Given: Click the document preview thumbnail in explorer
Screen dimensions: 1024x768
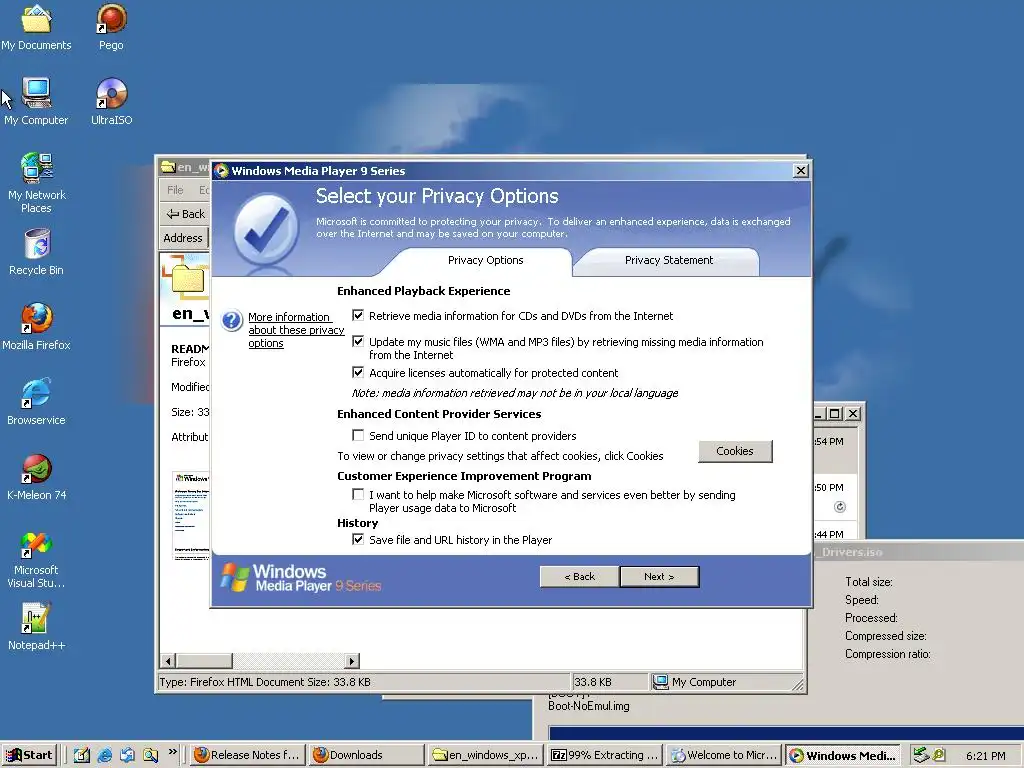Looking at the screenshot, I should coord(191,515).
